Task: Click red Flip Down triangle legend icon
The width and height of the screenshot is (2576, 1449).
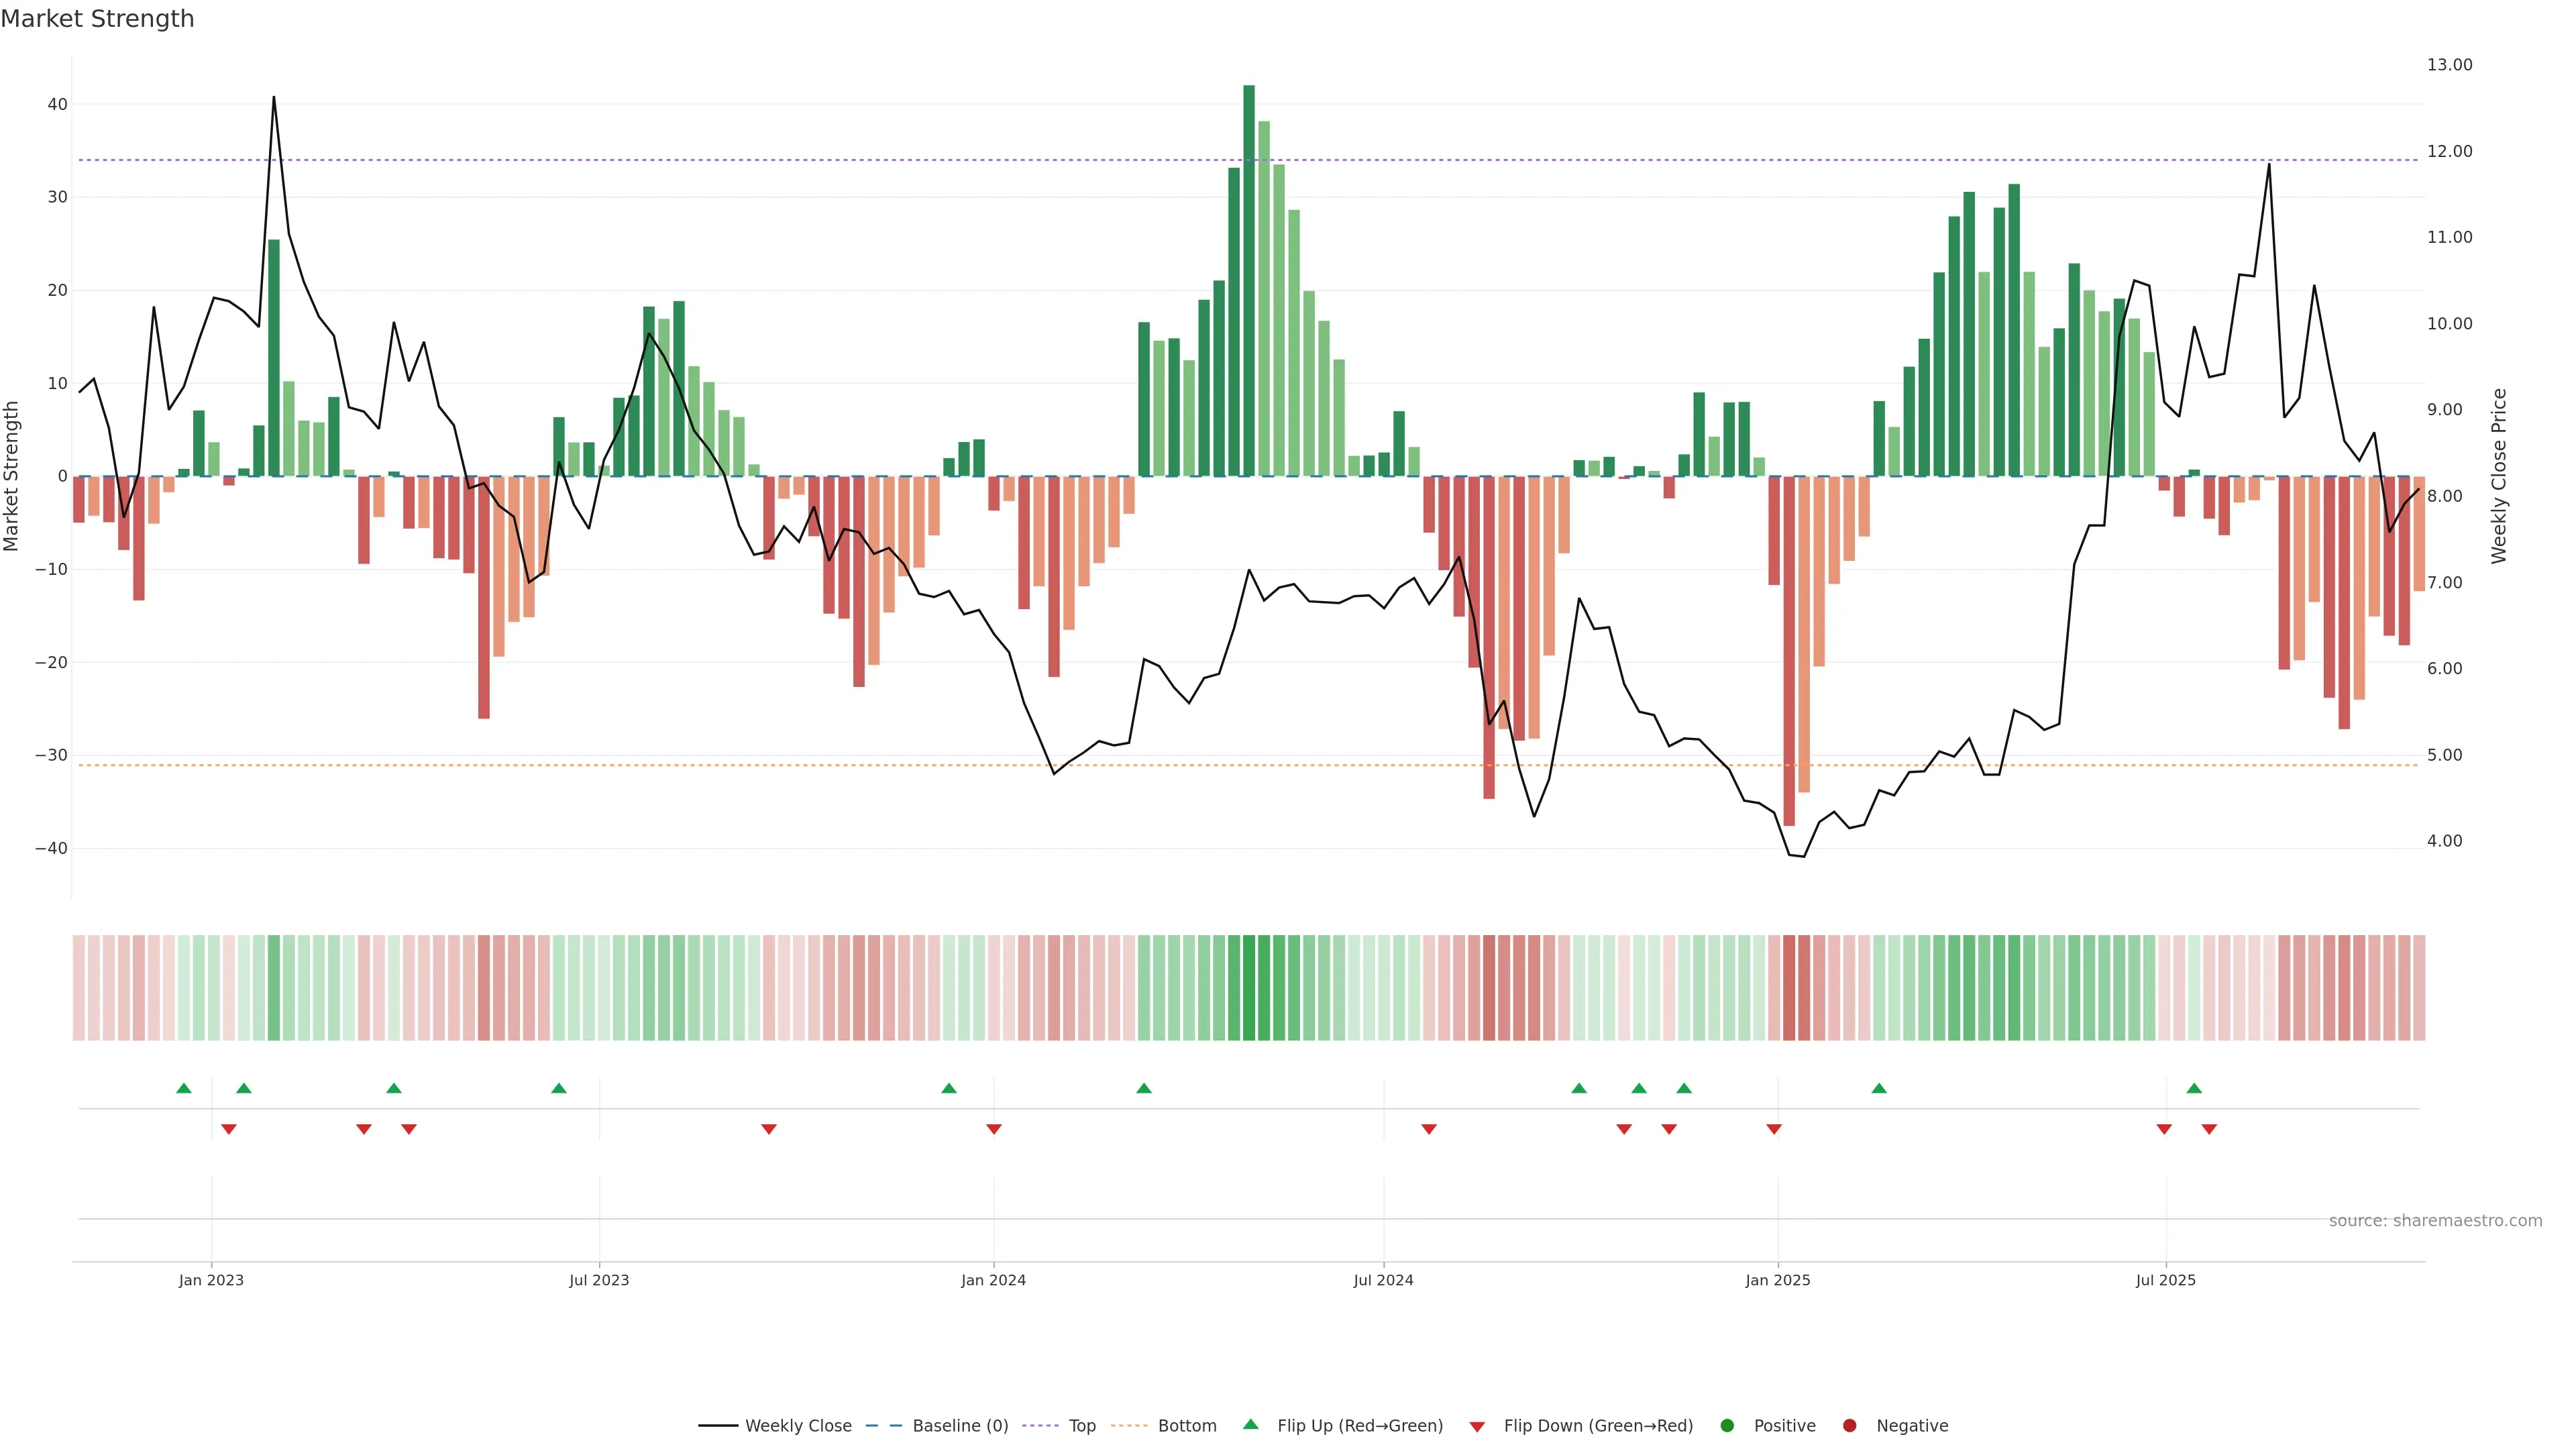Action: point(1477,1427)
